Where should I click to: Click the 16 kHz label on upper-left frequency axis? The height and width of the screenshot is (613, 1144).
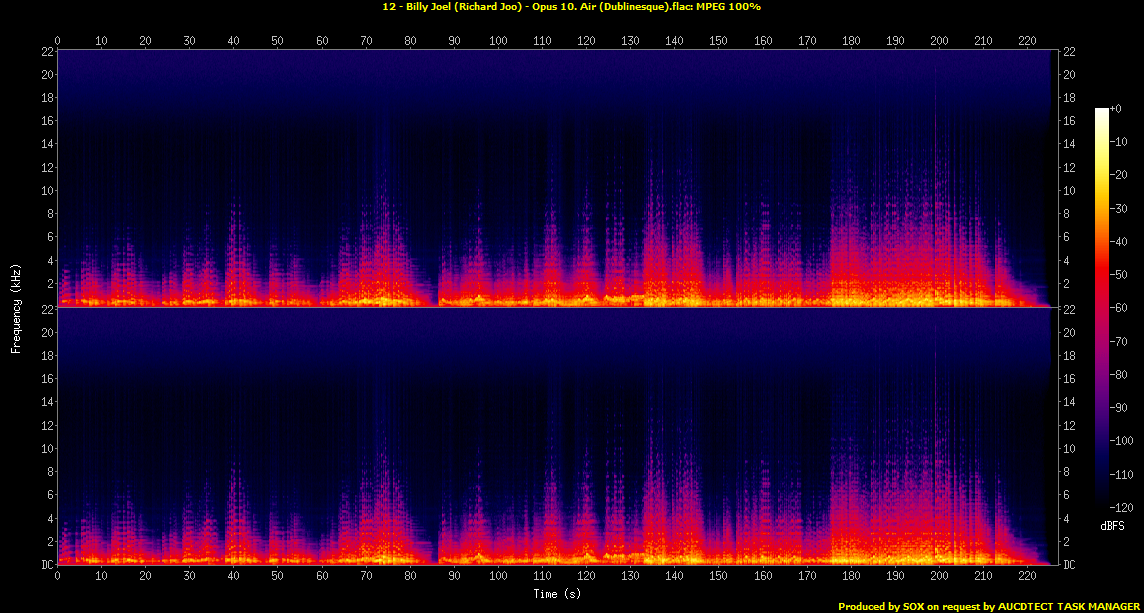46,121
